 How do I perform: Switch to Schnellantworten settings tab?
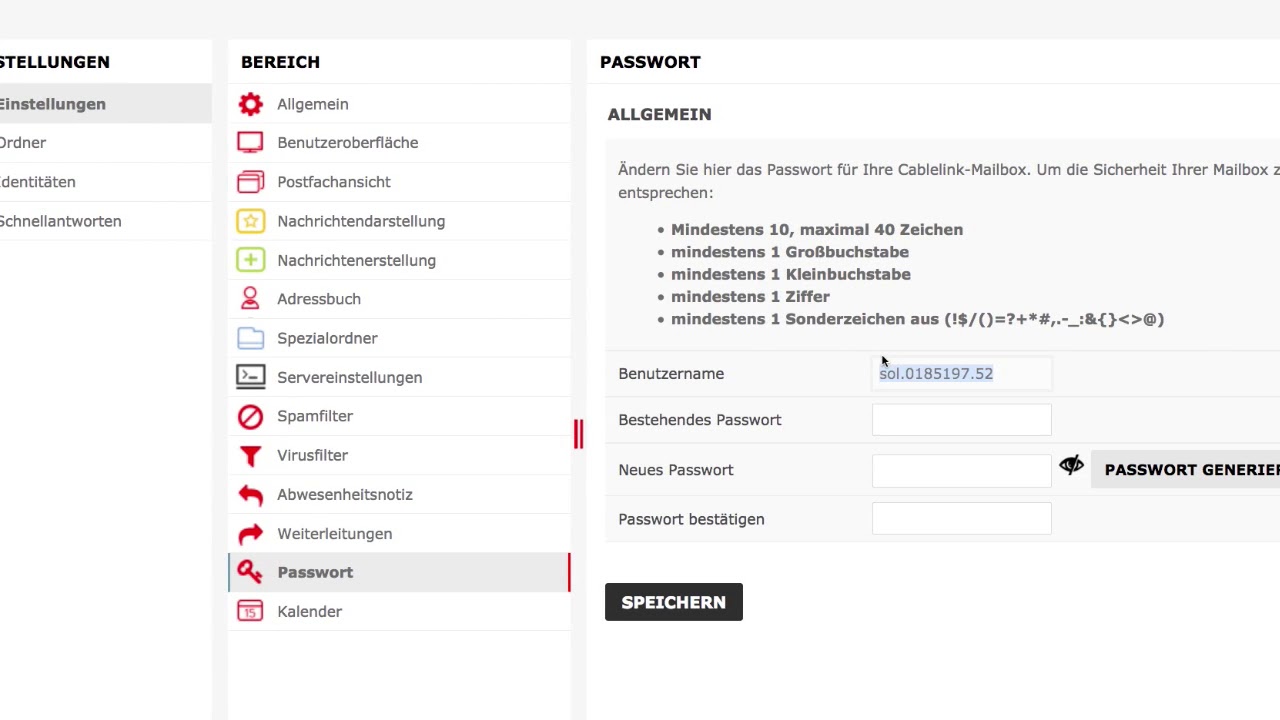pyautogui.click(x=60, y=221)
